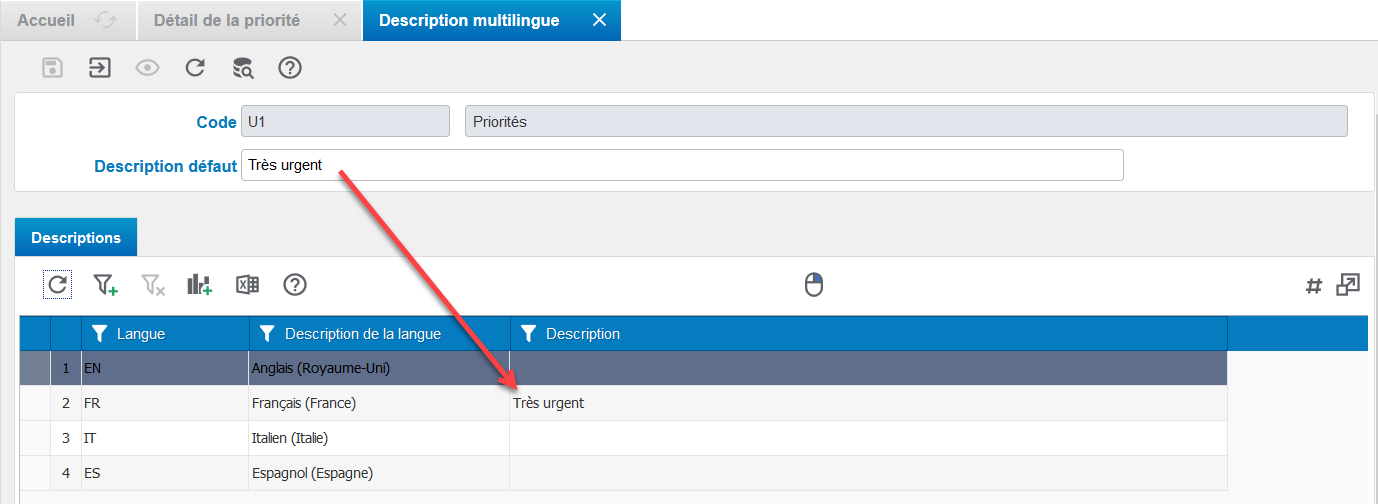Click the refresh icon in top toolbar

pyautogui.click(x=195, y=68)
